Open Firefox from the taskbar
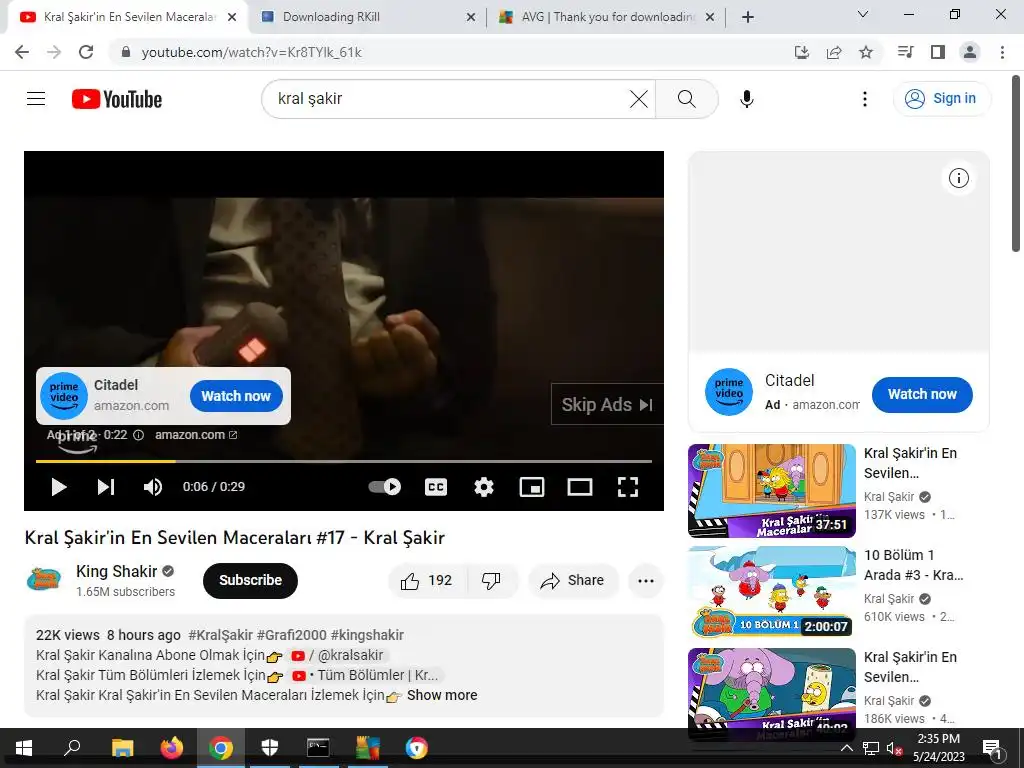 pyautogui.click(x=172, y=748)
